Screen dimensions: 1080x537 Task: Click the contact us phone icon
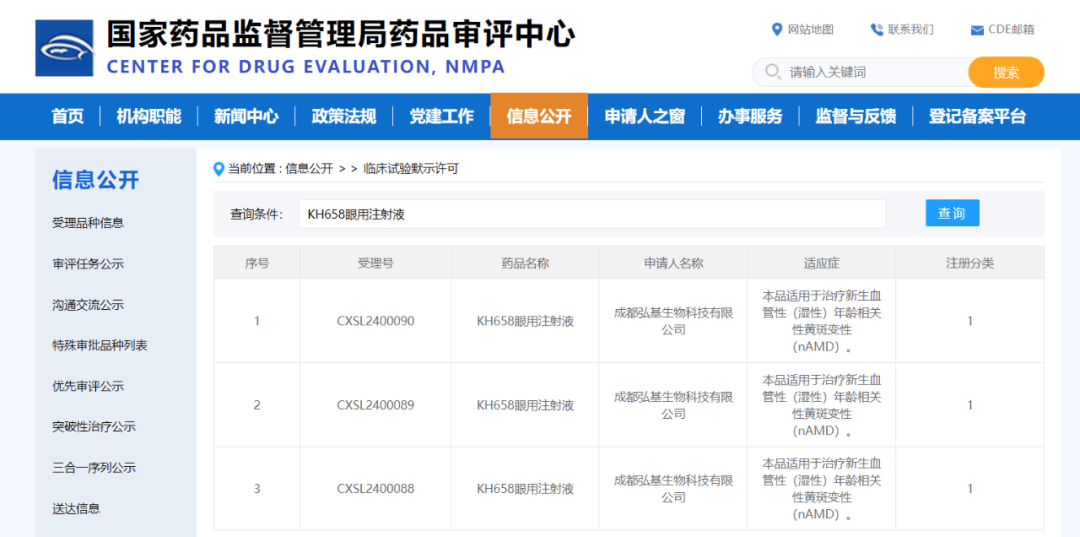(x=876, y=30)
